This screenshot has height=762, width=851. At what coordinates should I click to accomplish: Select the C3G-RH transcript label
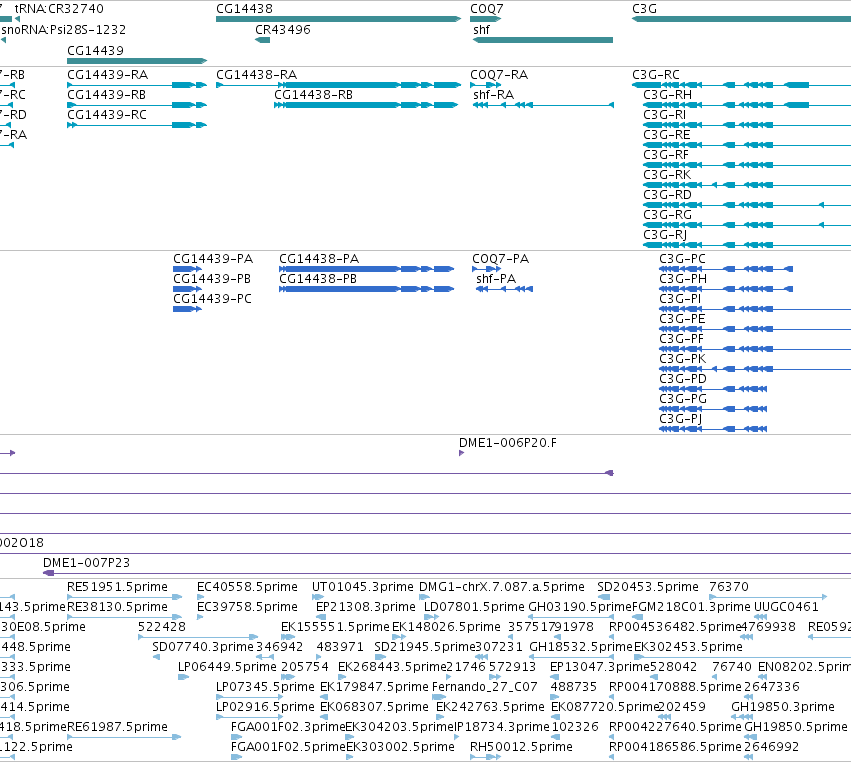[668, 94]
